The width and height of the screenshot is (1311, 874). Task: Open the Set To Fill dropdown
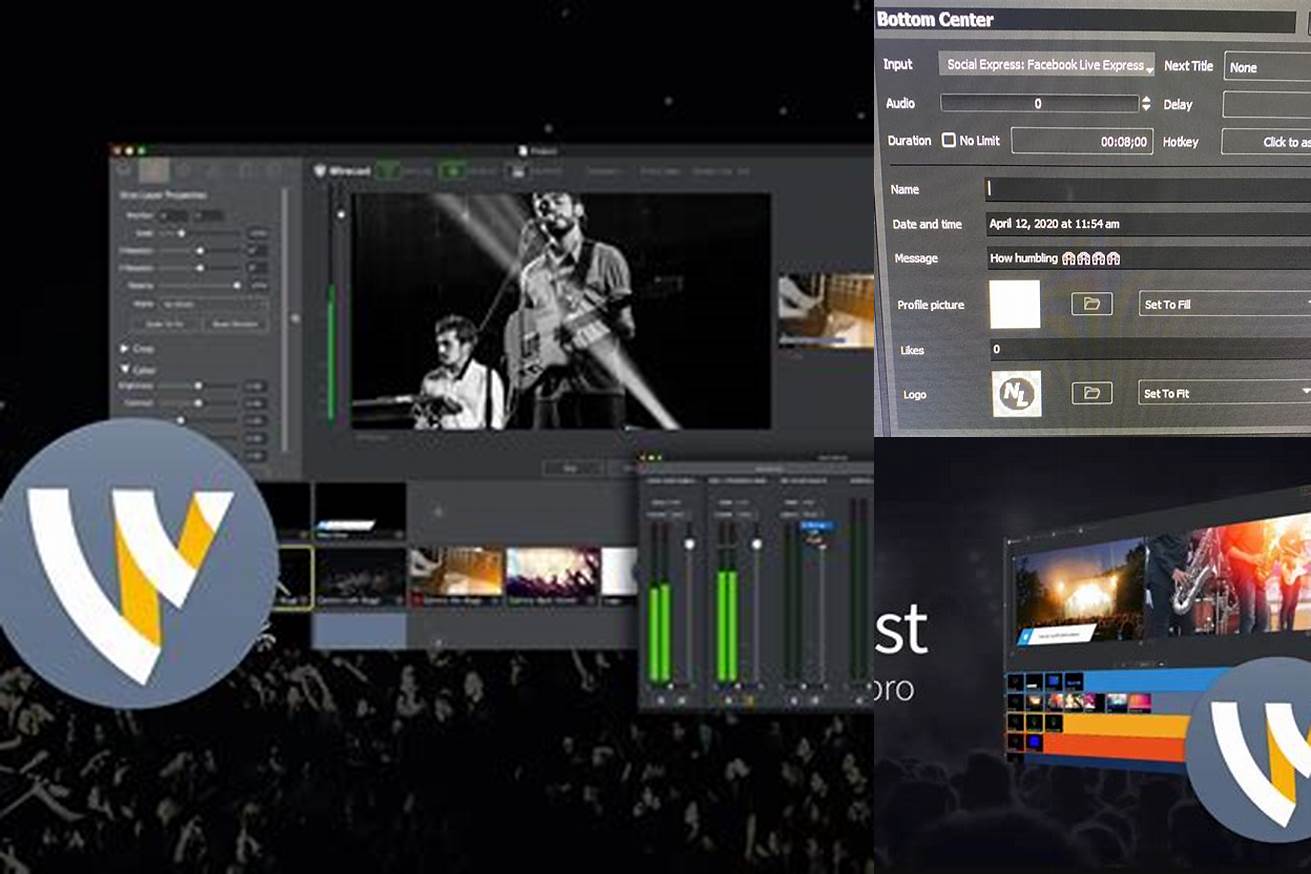click(1225, 304)
